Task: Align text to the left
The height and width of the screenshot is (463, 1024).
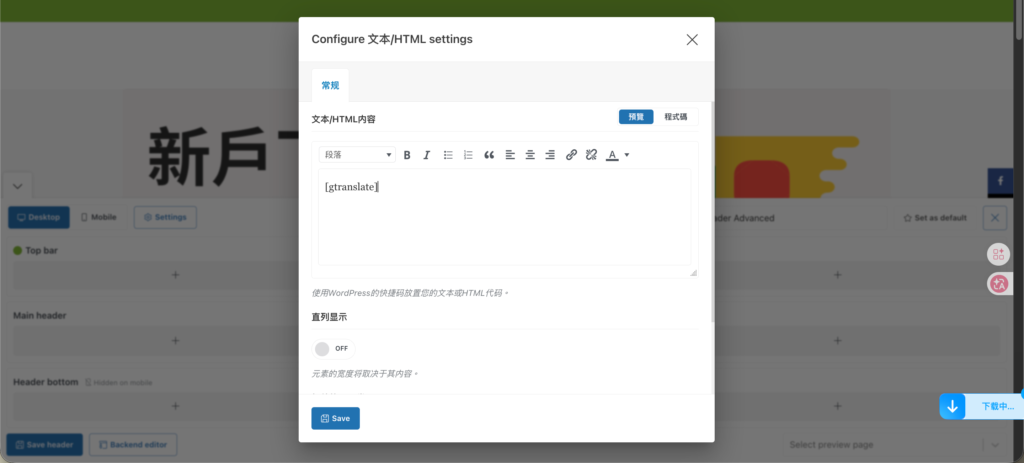Action: click(510, 155)
